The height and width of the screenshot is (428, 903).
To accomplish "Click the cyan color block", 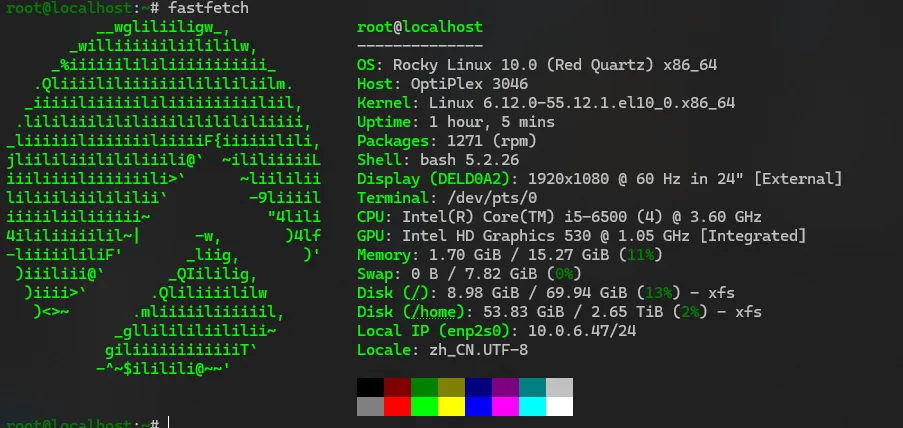I will pos(532,406).
